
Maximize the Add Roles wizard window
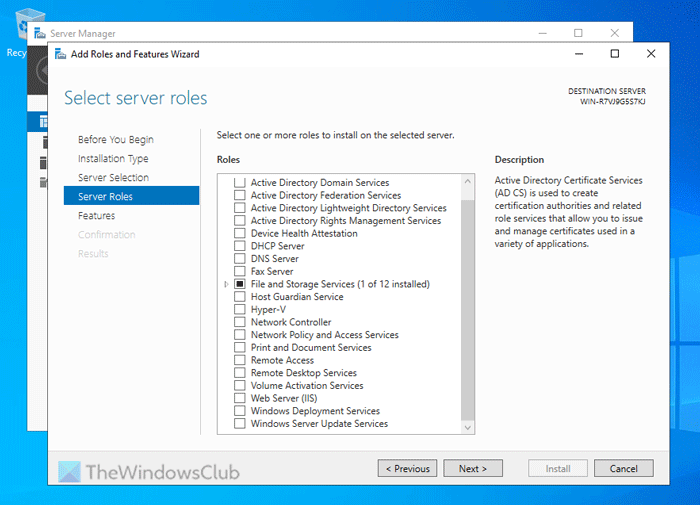coord(615,54)
